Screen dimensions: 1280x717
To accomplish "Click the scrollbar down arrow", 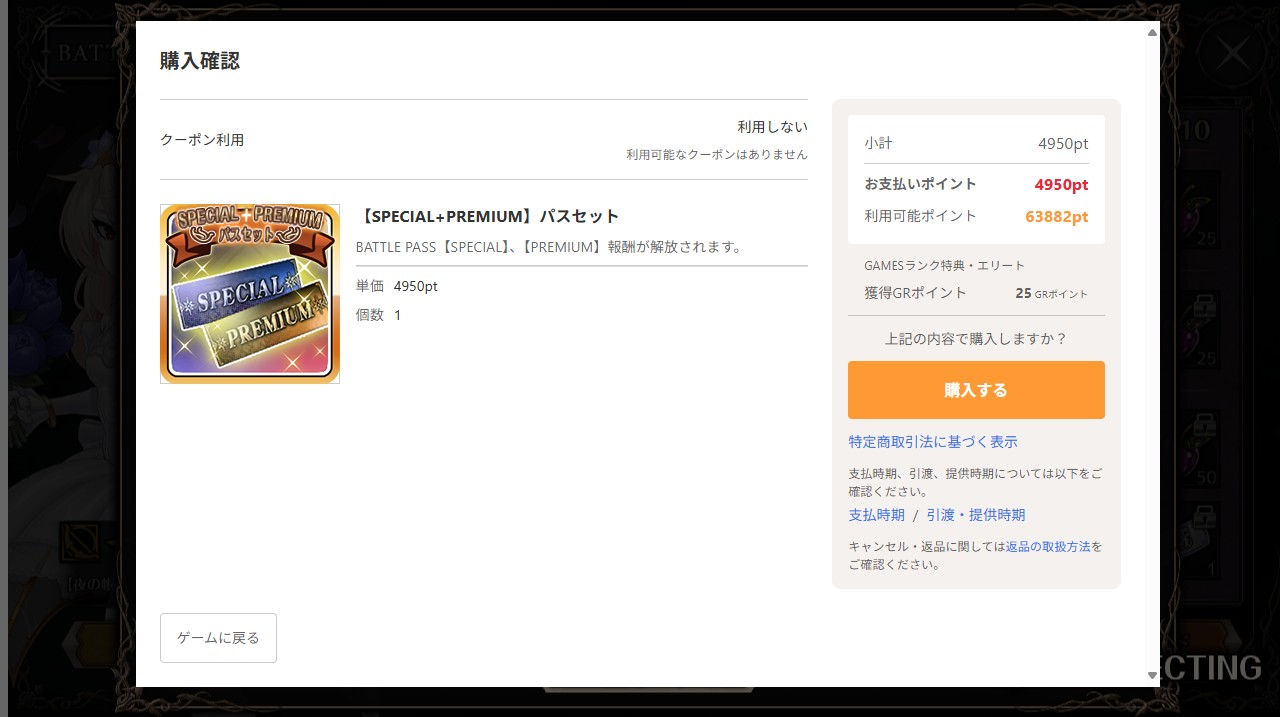I will pos(1152,675).
